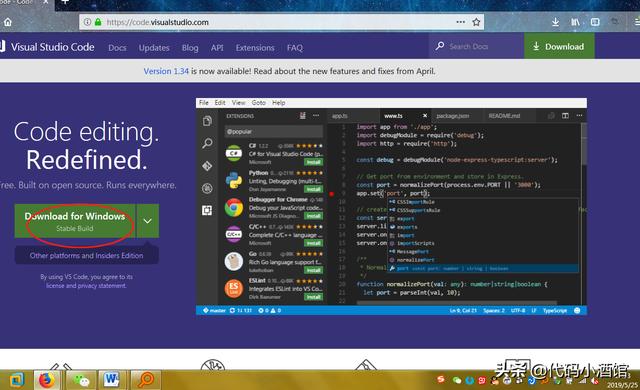
Task: Go to the Blog page
Action: coord(190,48)
